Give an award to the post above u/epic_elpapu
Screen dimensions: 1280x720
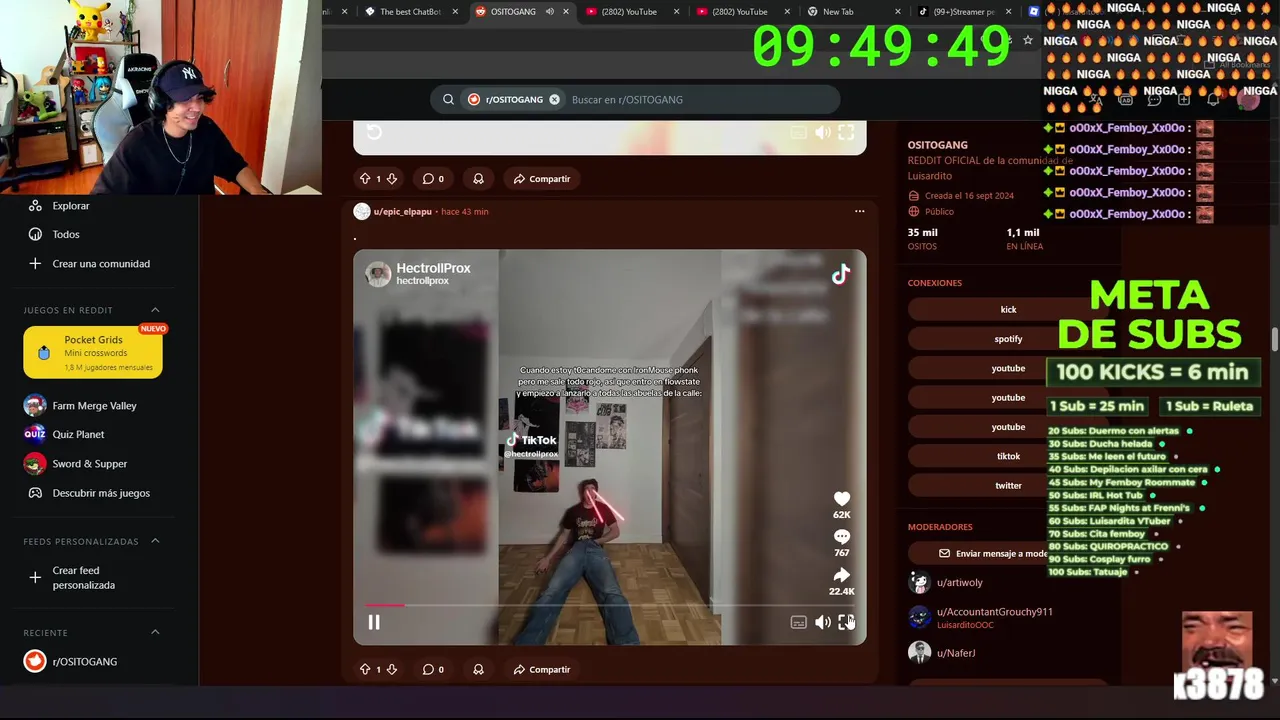[x=478, y=179]
